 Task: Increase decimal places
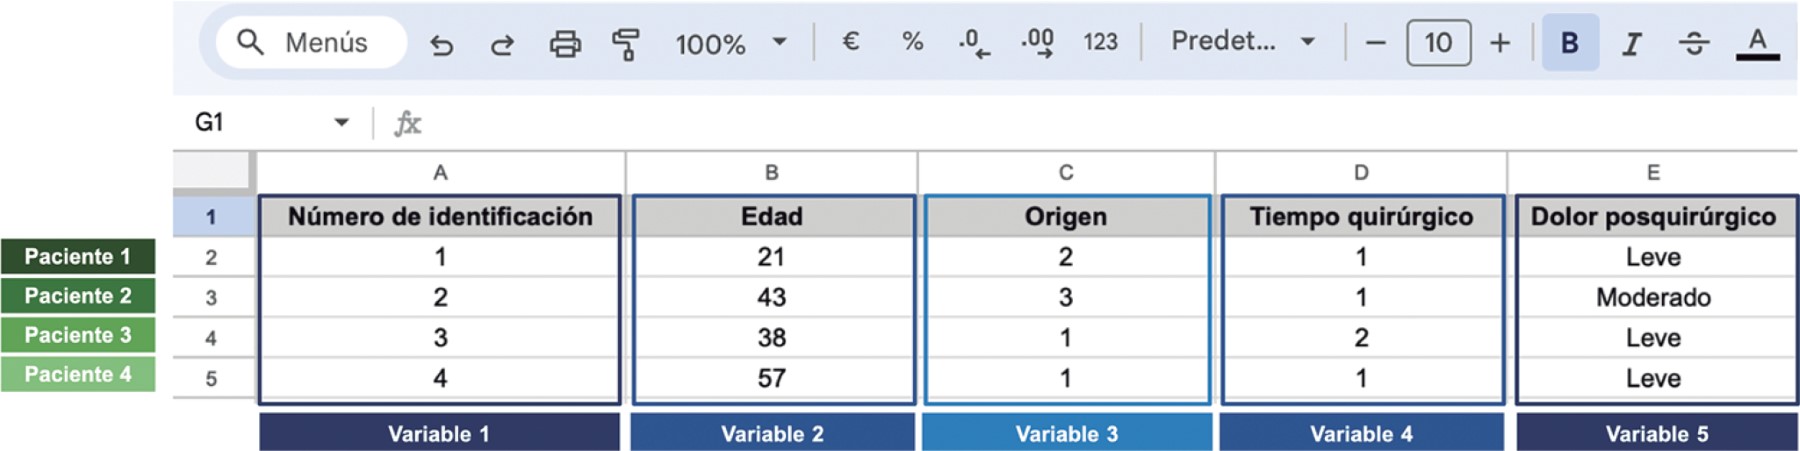point(1037,43)
